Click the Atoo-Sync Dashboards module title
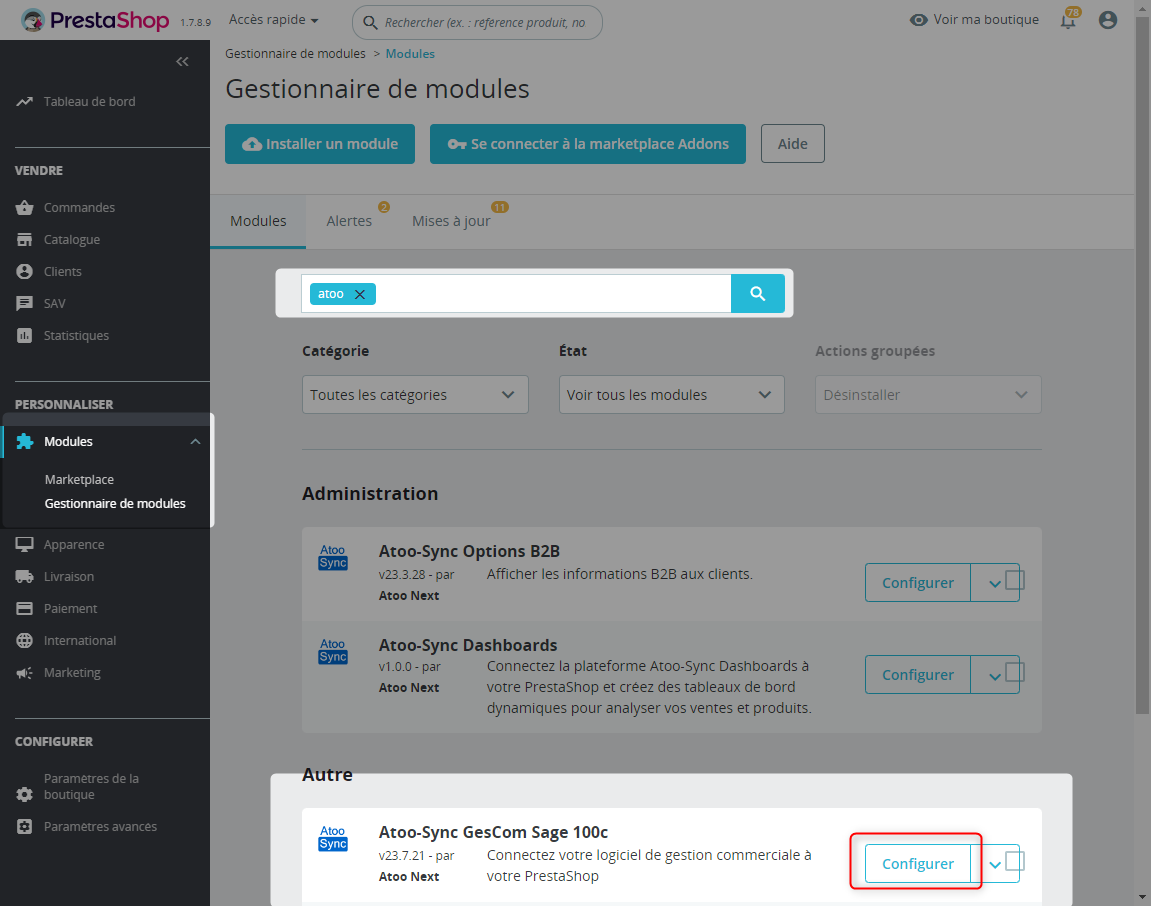This screenshot has height=906, width=1151. click(x=468, y=645)
